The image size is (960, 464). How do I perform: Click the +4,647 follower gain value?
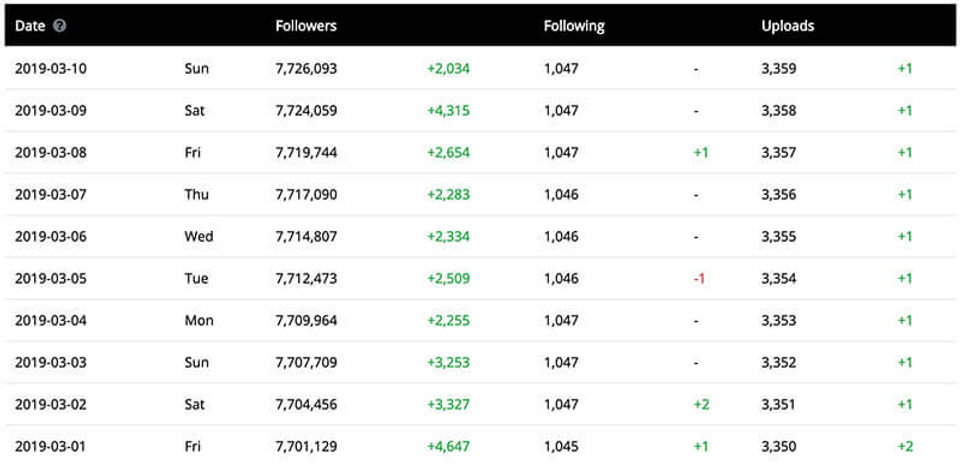448,447
